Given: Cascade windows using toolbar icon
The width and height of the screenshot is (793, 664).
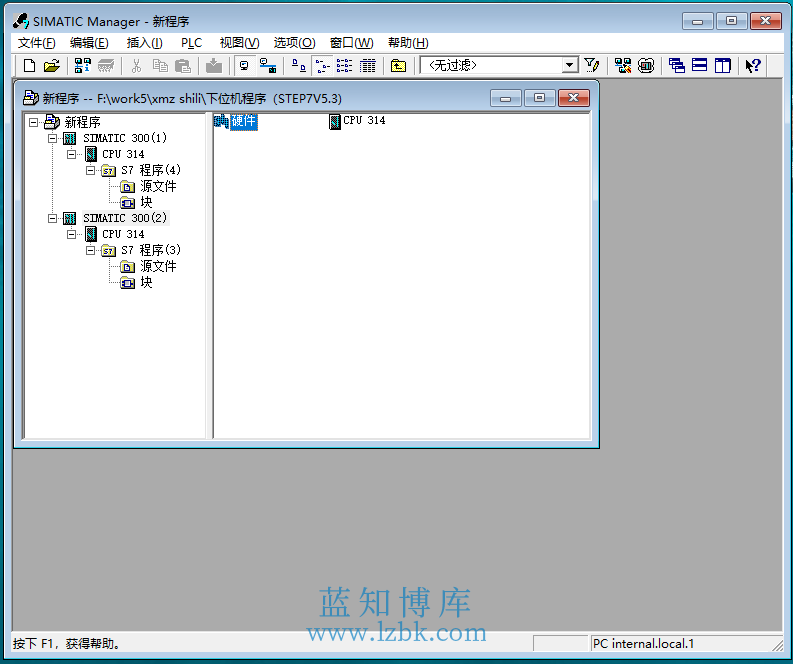Looking at the screenshot, I should tap(676, 66).
